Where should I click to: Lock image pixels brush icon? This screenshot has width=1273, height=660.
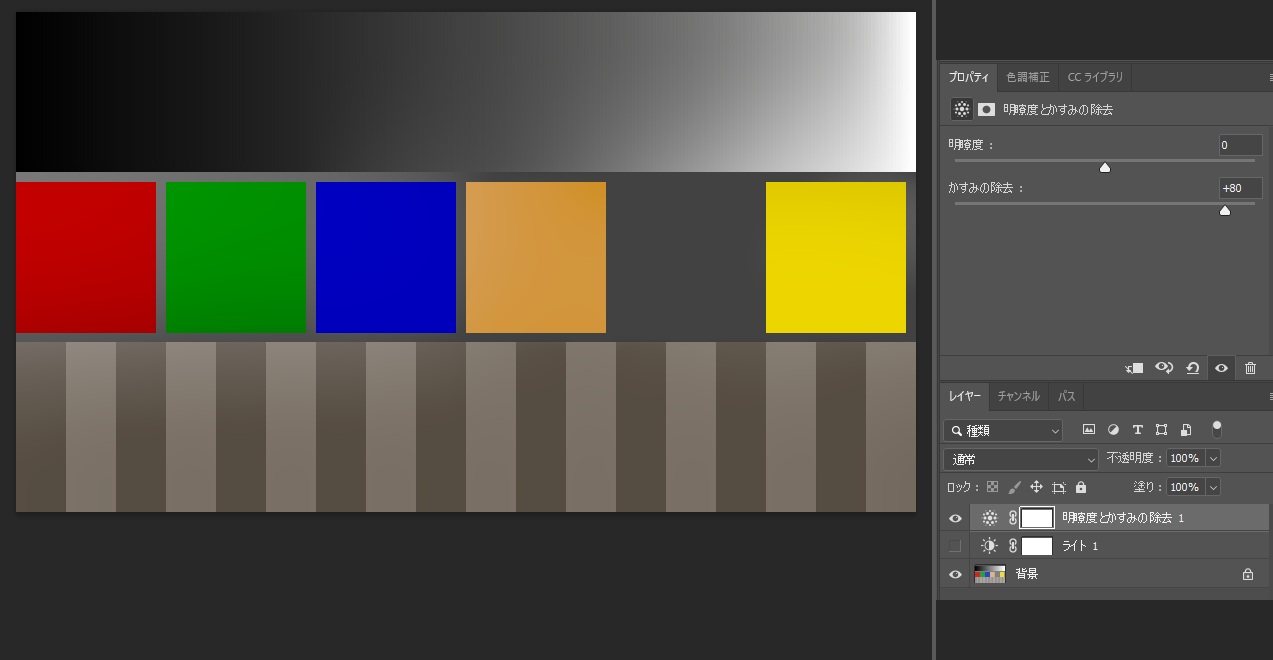pos(1014,487)
